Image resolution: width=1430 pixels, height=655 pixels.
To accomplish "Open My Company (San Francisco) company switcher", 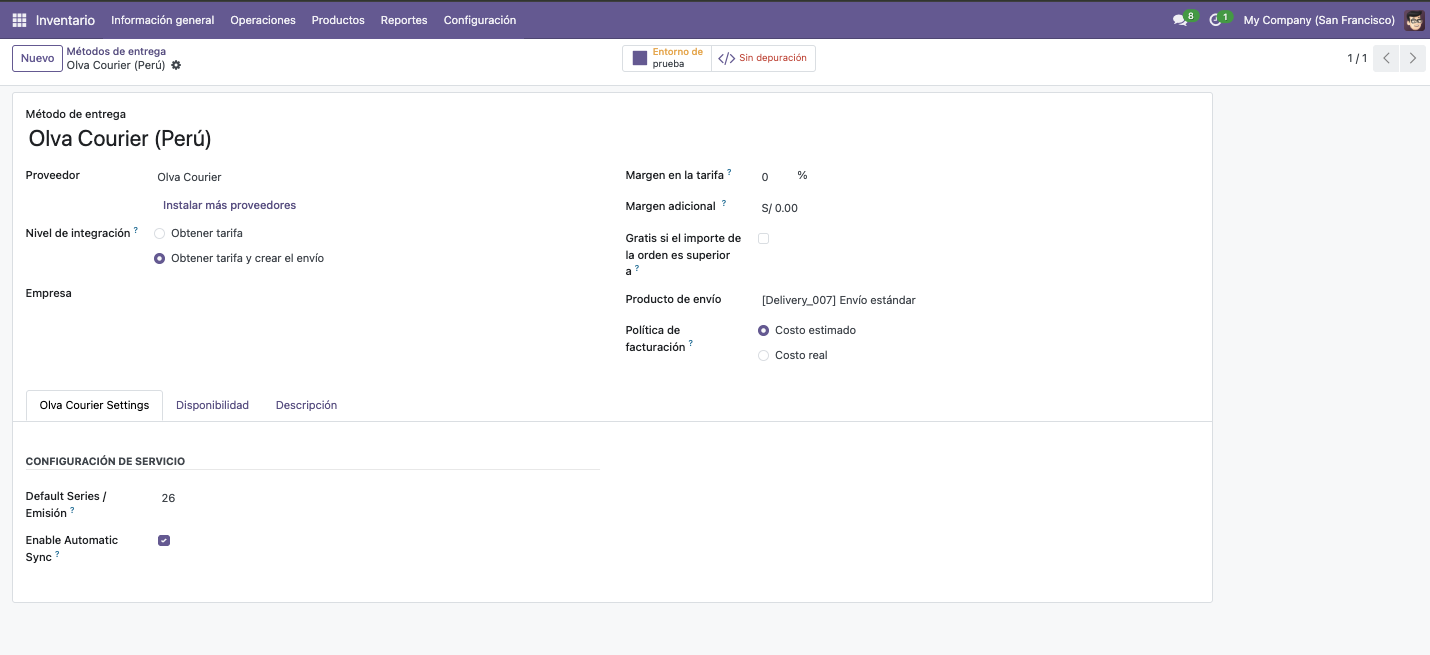I will click(x=1319, y=20).
